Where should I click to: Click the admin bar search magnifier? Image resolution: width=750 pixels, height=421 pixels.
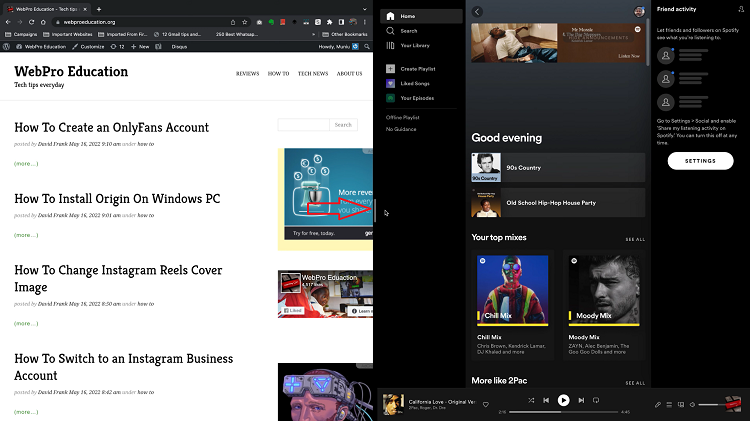click(x=367, y=47)
